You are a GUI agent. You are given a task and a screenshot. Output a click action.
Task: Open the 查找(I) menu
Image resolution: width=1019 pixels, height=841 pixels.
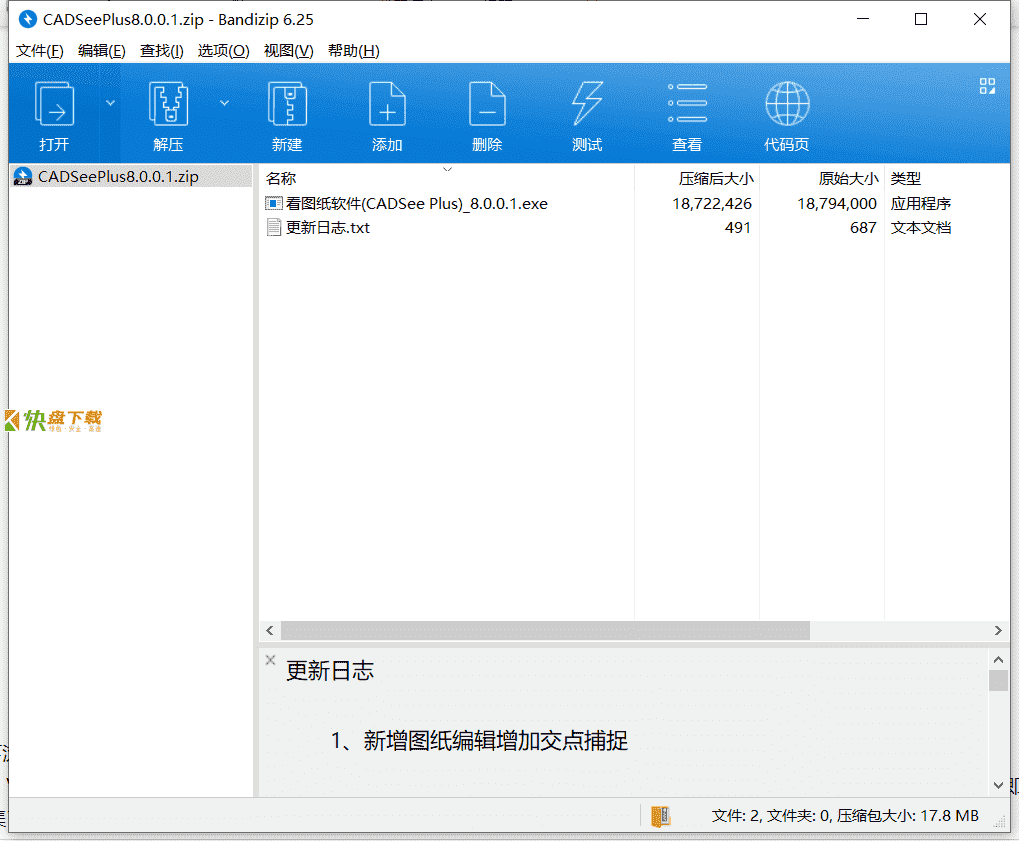(x=162, y=51)
